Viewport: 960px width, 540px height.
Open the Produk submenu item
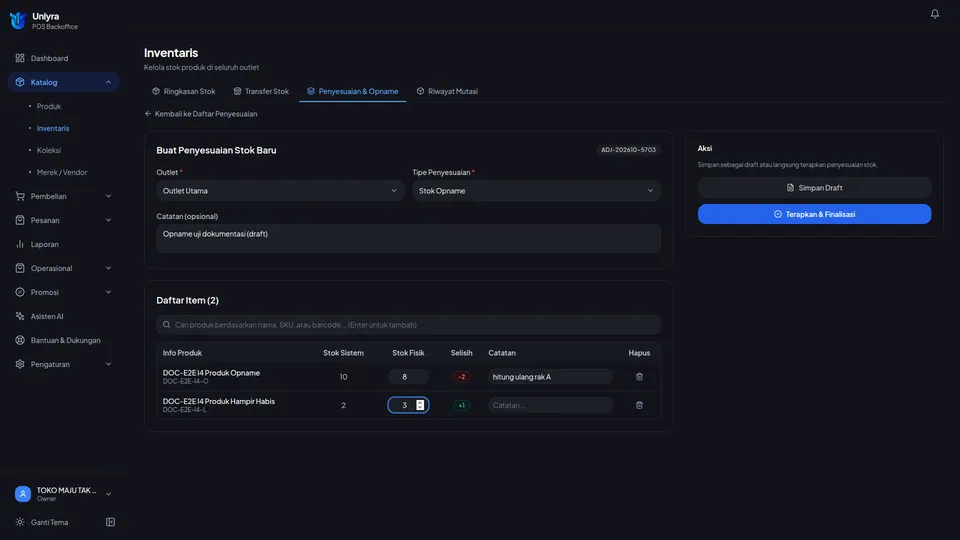pos(48,106)
